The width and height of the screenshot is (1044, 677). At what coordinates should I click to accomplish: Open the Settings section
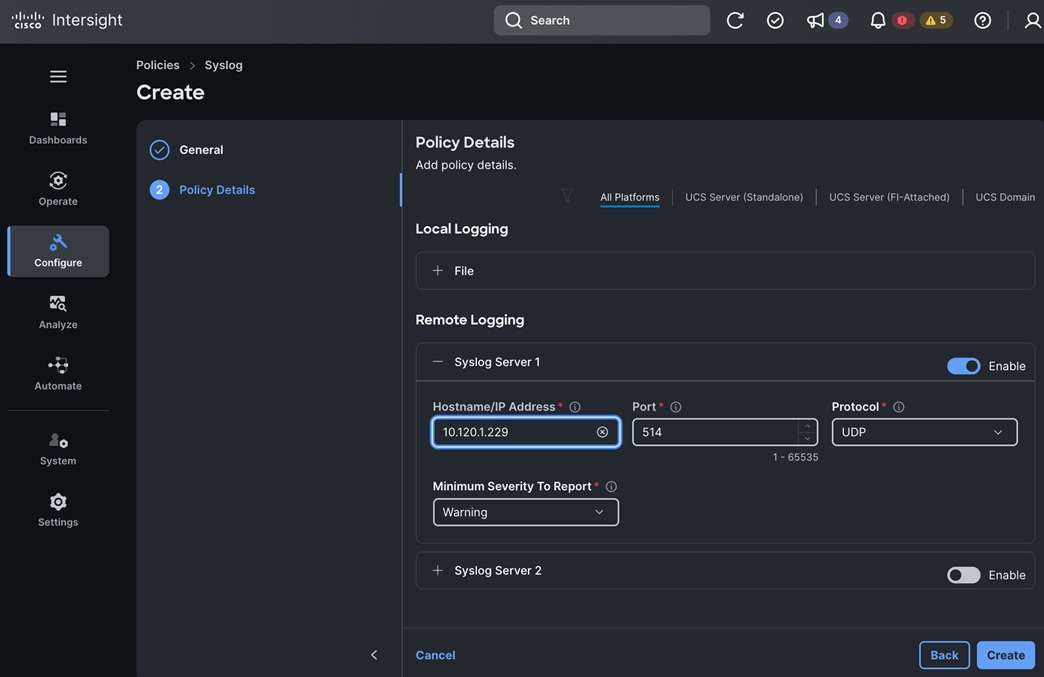click(x=58, y=510)
